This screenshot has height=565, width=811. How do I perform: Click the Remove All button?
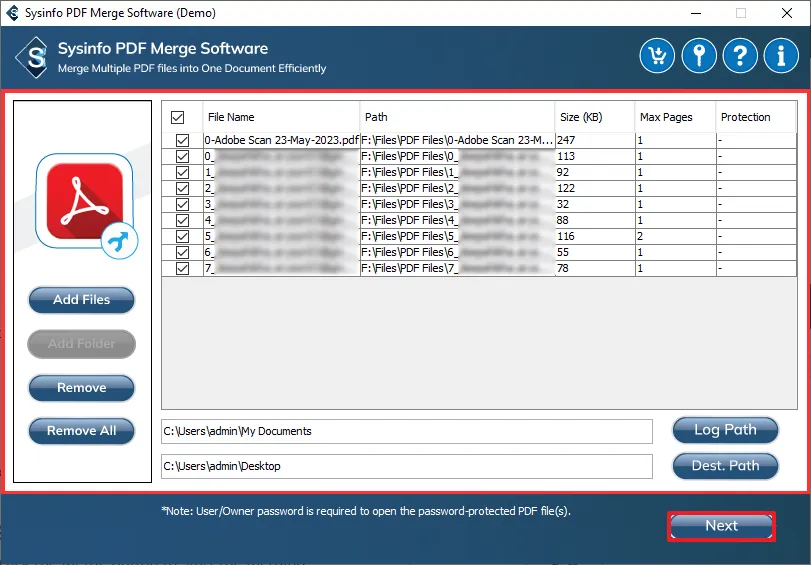82,431
